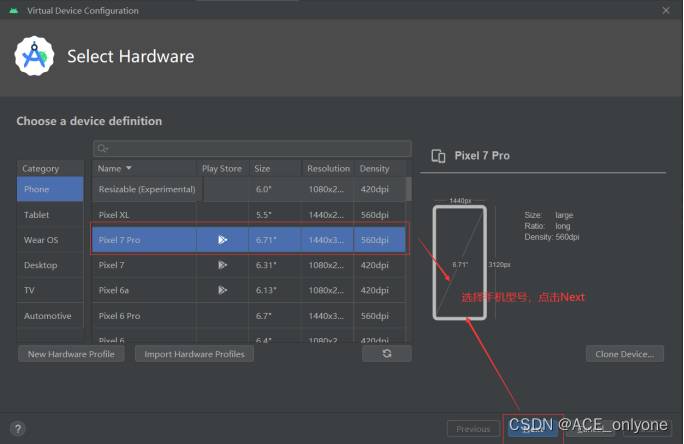Click the search magnifier icon
This screenshot has width=684, height=444.
click(103, 149)
